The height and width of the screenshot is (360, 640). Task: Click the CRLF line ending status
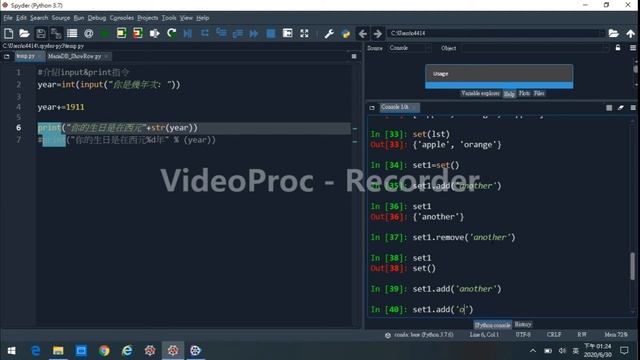click(x=554, y=335)
